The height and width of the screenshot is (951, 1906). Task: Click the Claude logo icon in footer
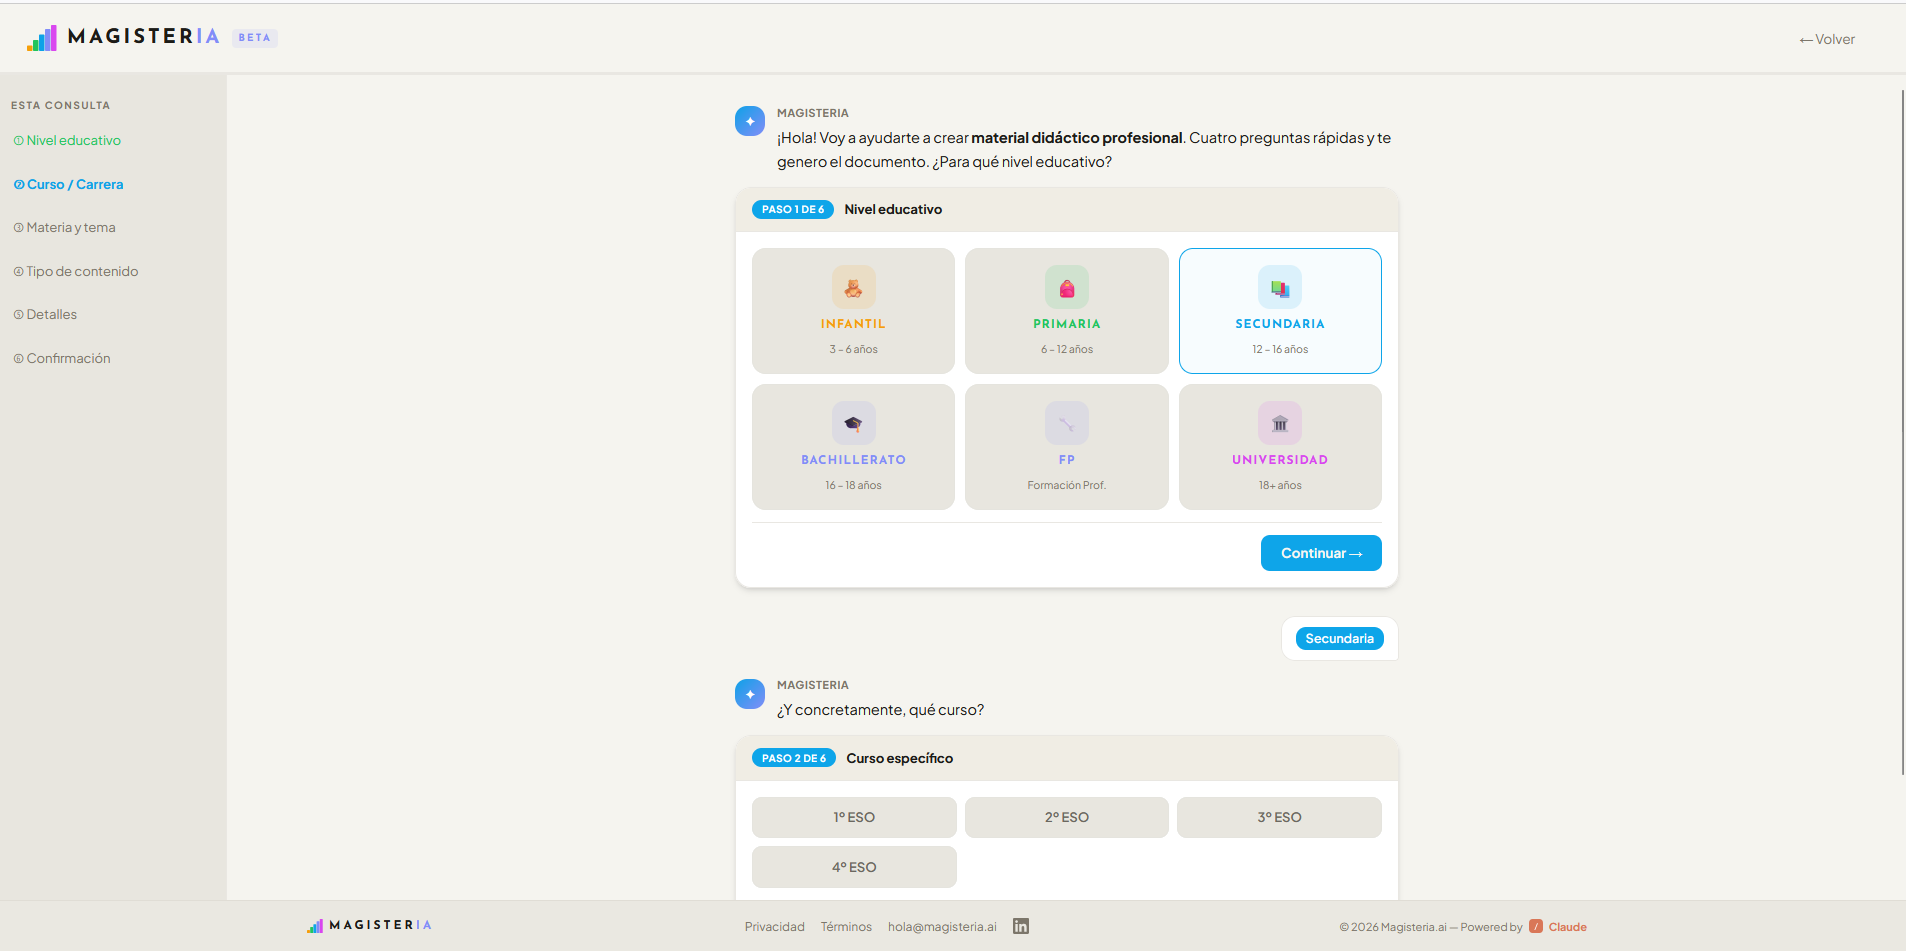(x=1536, y=927)
